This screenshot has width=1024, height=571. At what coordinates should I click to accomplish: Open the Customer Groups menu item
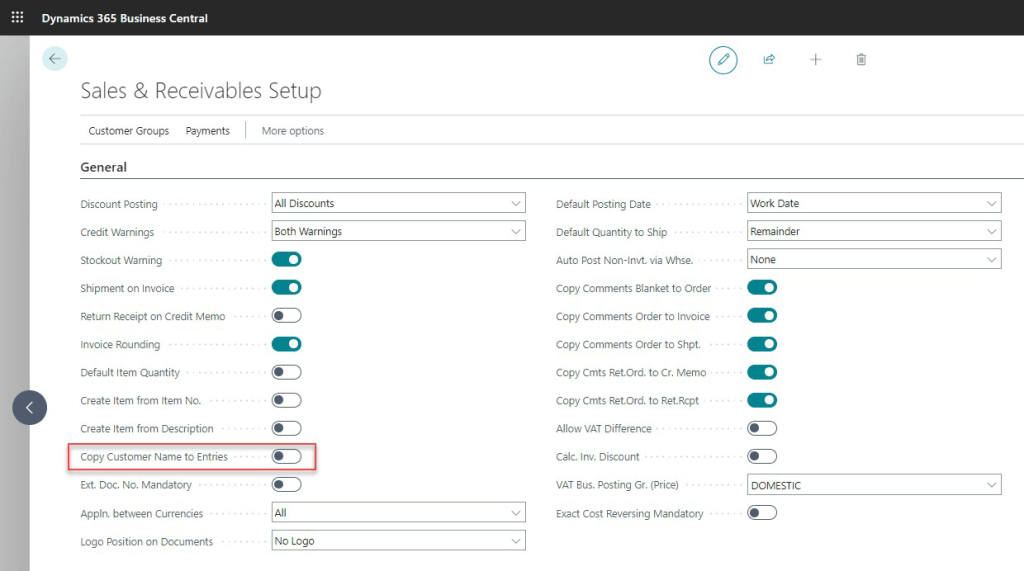point(128,131)
